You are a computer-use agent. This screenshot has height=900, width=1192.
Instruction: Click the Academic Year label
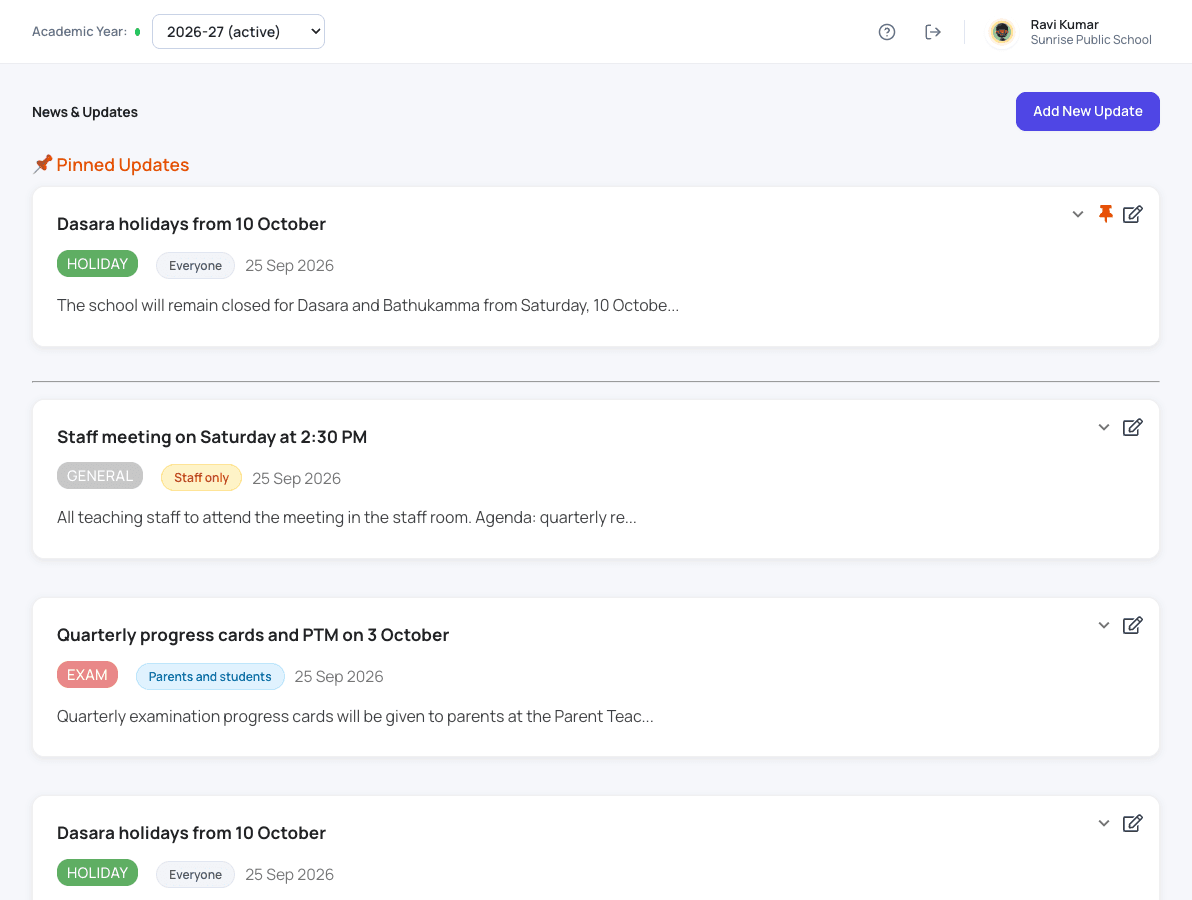79,32
